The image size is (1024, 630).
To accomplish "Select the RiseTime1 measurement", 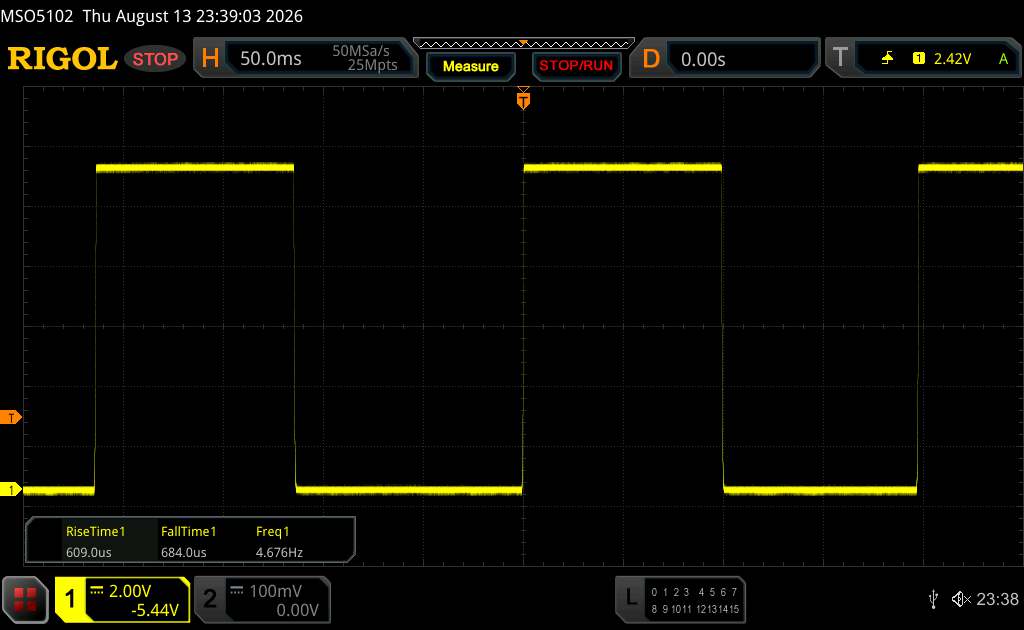I will click(x=95, y=531).
